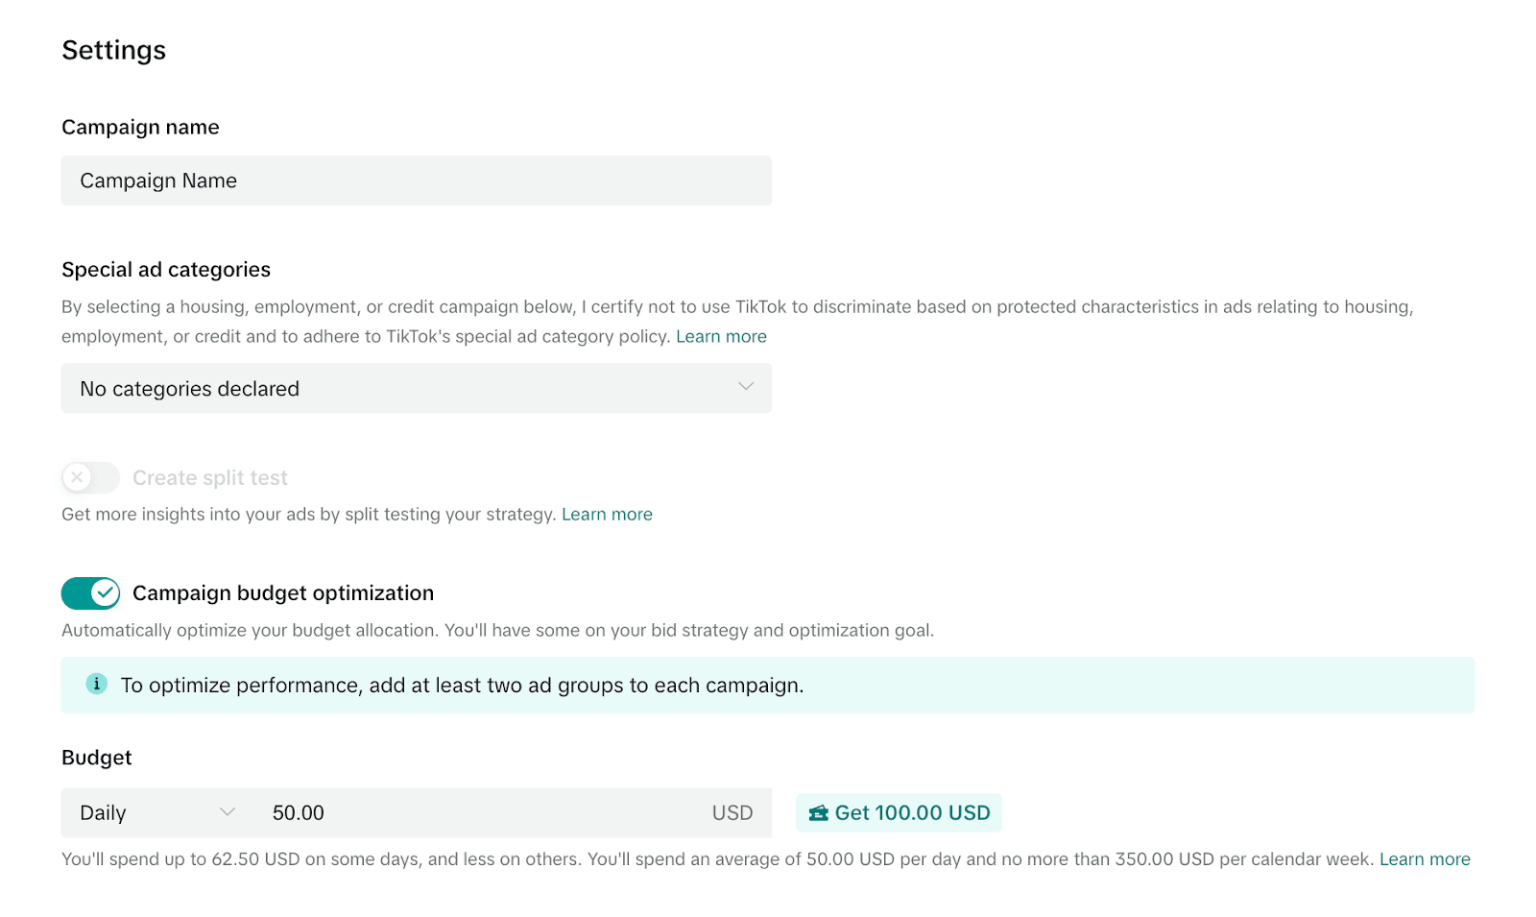Click the Settings heading

coord(114,51)
